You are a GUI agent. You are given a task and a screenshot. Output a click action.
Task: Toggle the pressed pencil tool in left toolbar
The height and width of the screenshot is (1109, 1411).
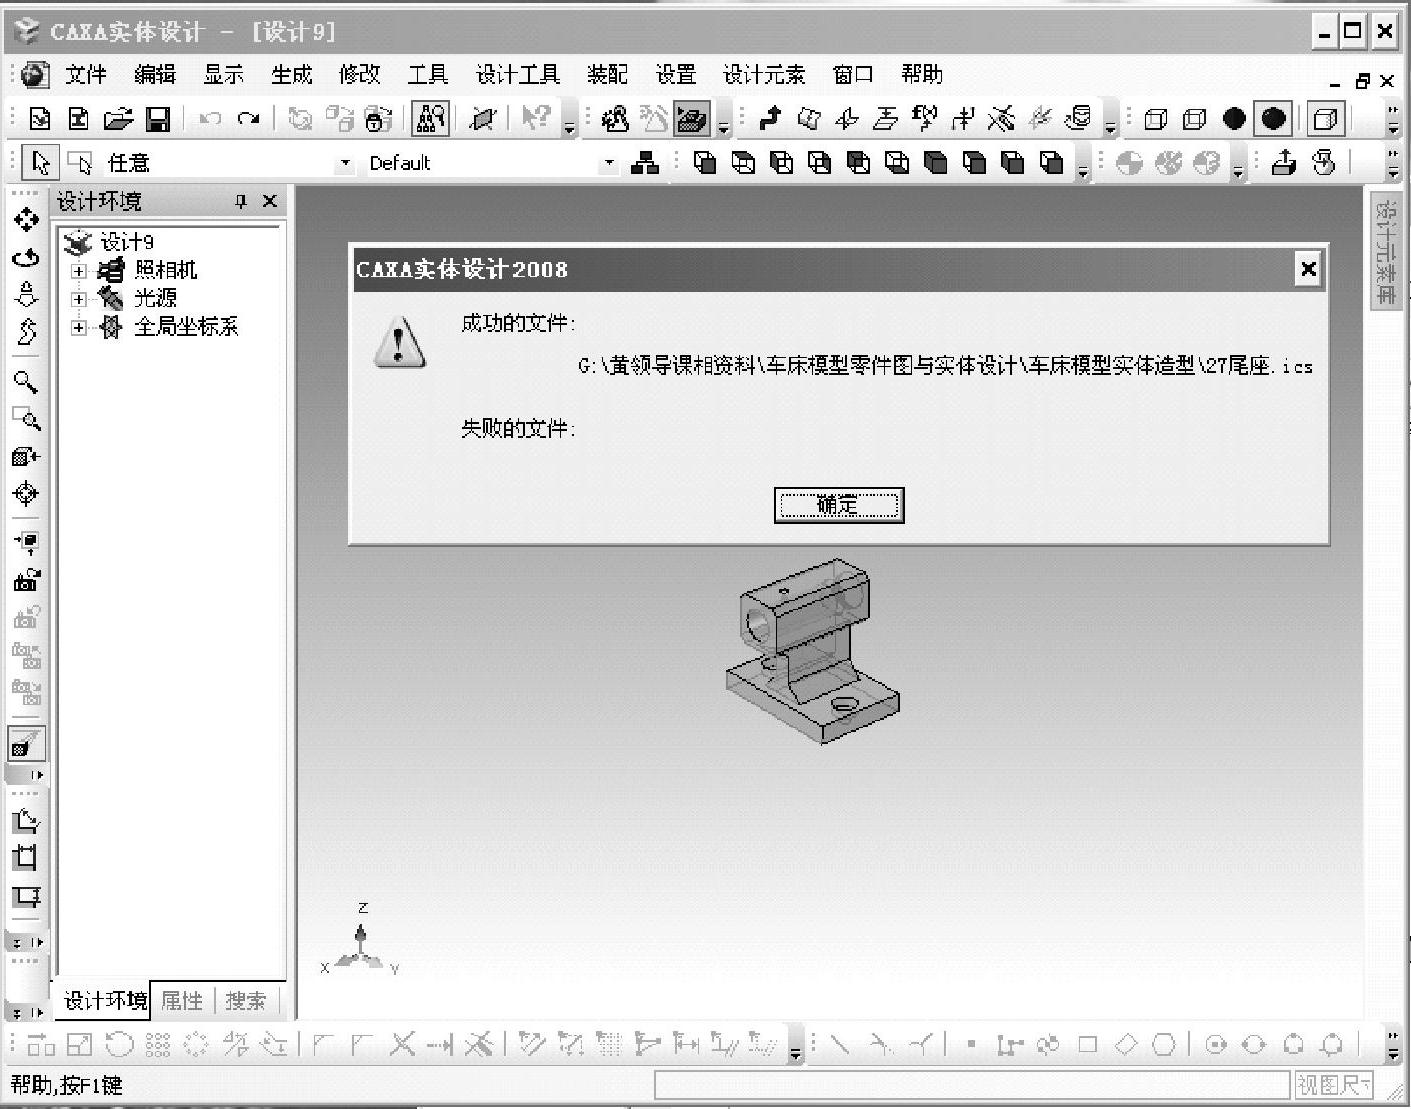click(x=26, y=743)
